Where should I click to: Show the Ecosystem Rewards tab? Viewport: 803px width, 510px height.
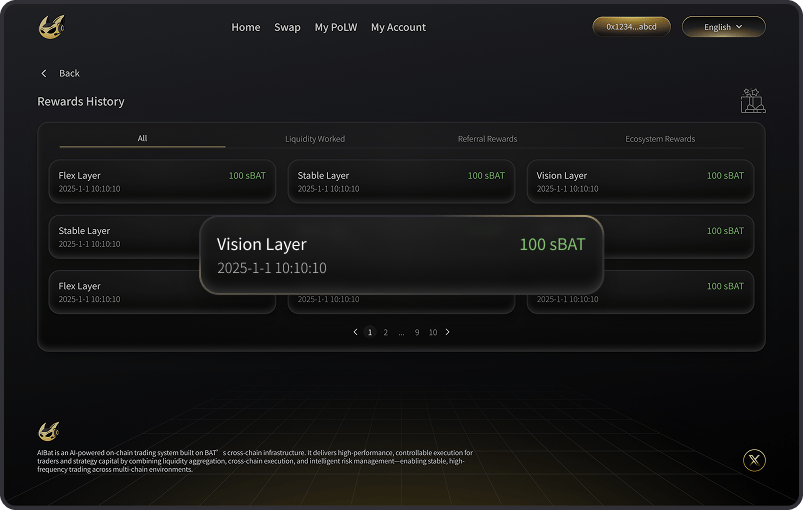click(660, 139)
